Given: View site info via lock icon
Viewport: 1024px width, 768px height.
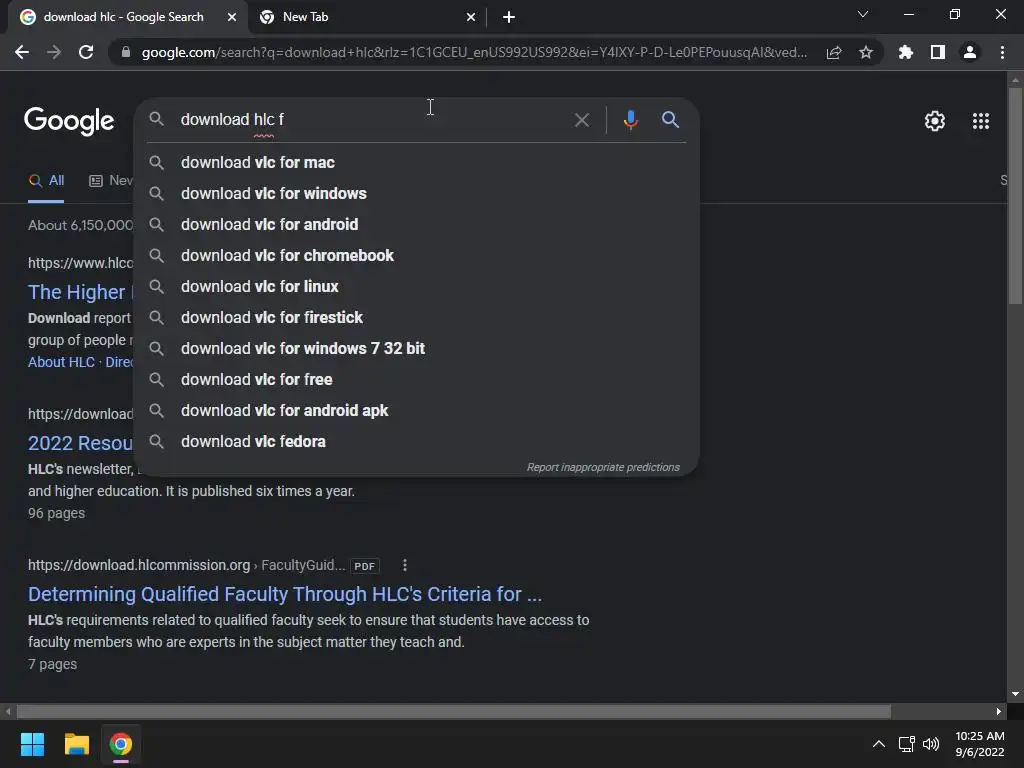Looking at the screenshot, I should [126, 52].
